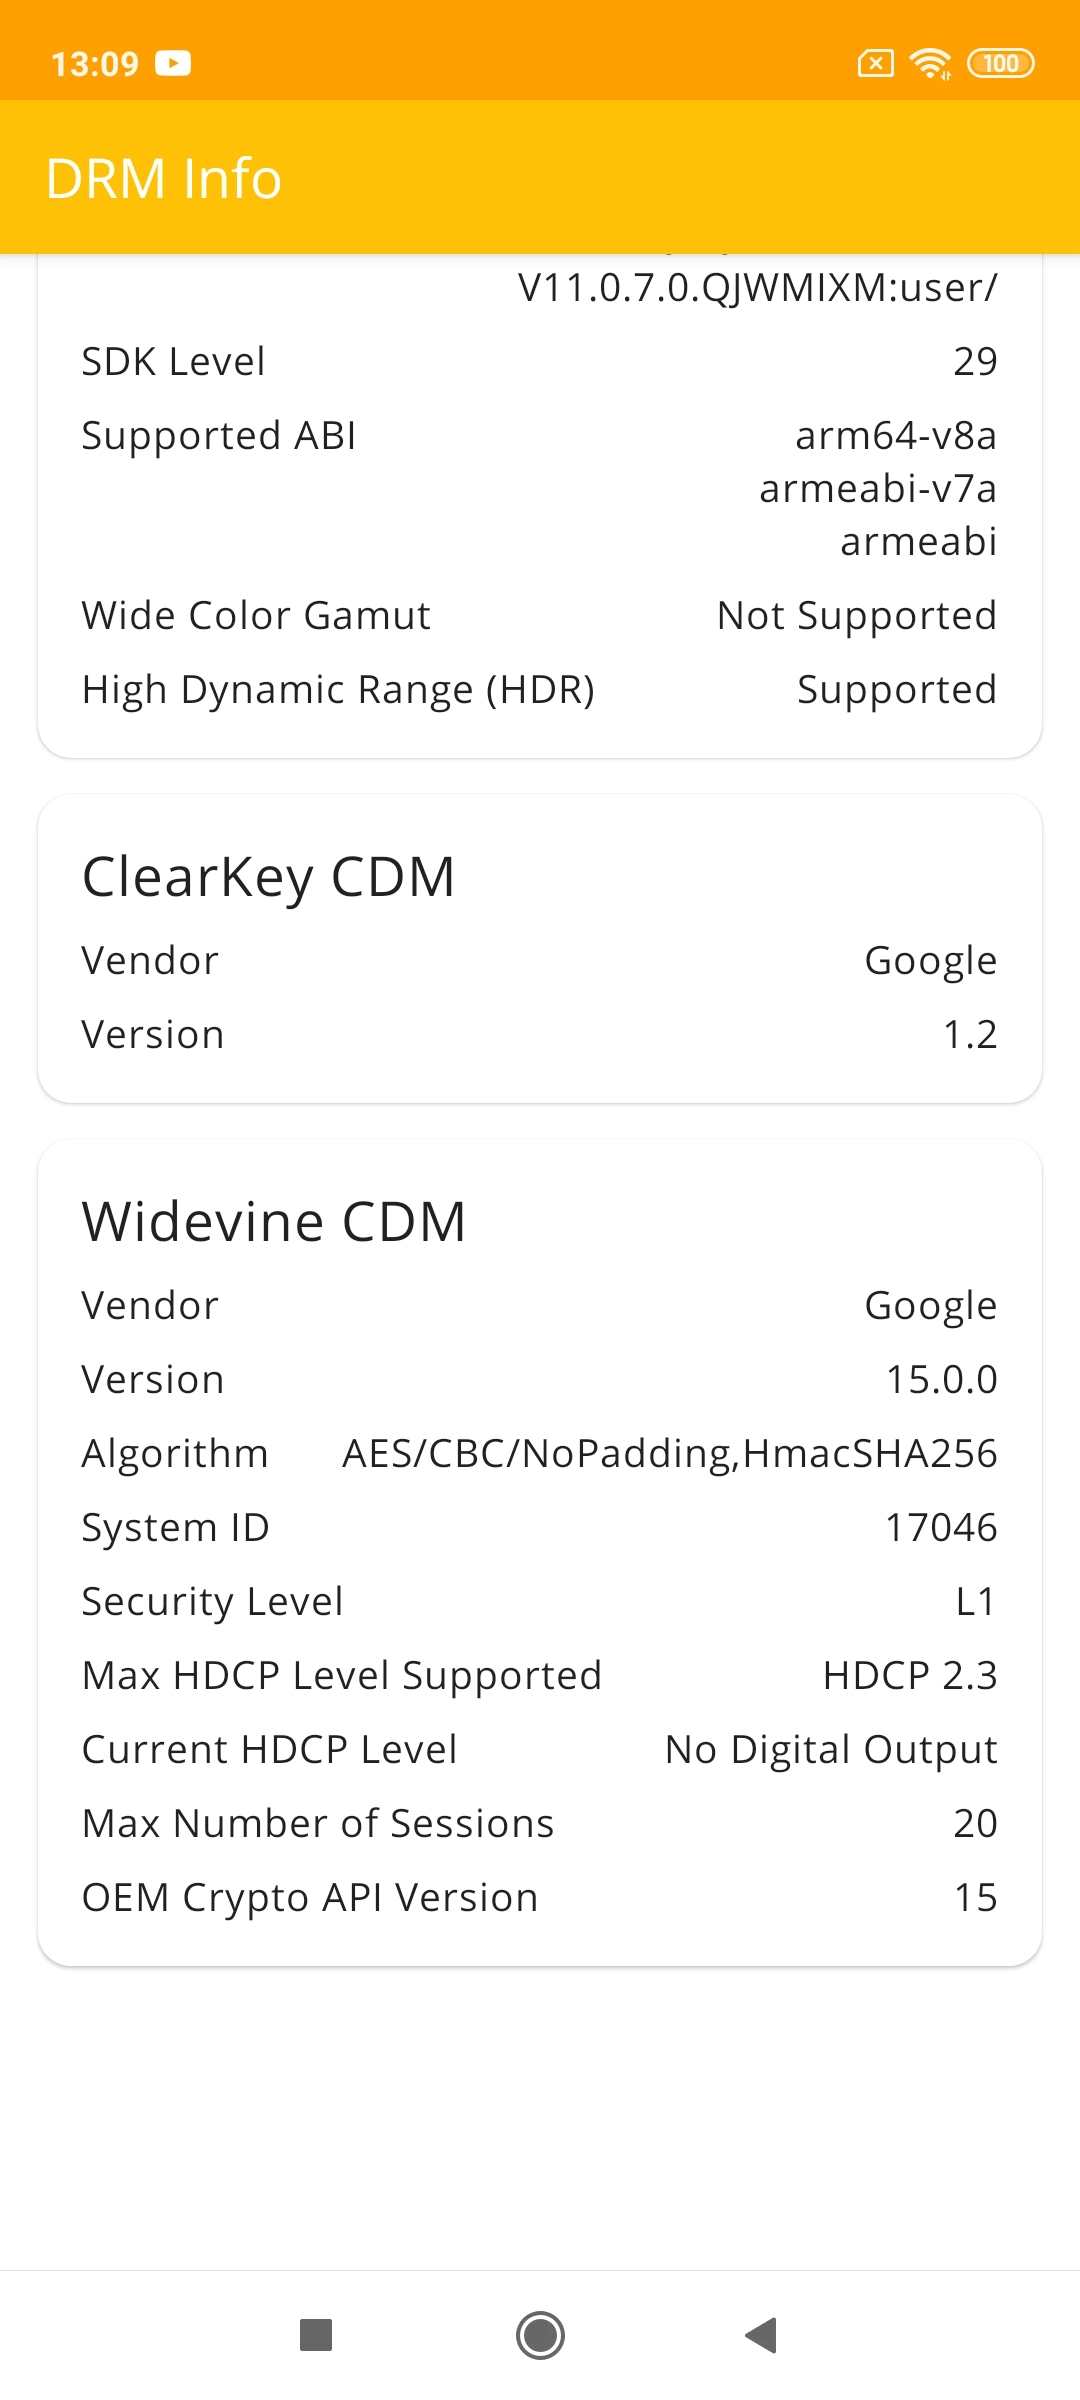Tap the Max HDCP Level Supported row
The height and width of the screenshot is (2400, 1080).
pyautogui.click(x=540, y=1675)
